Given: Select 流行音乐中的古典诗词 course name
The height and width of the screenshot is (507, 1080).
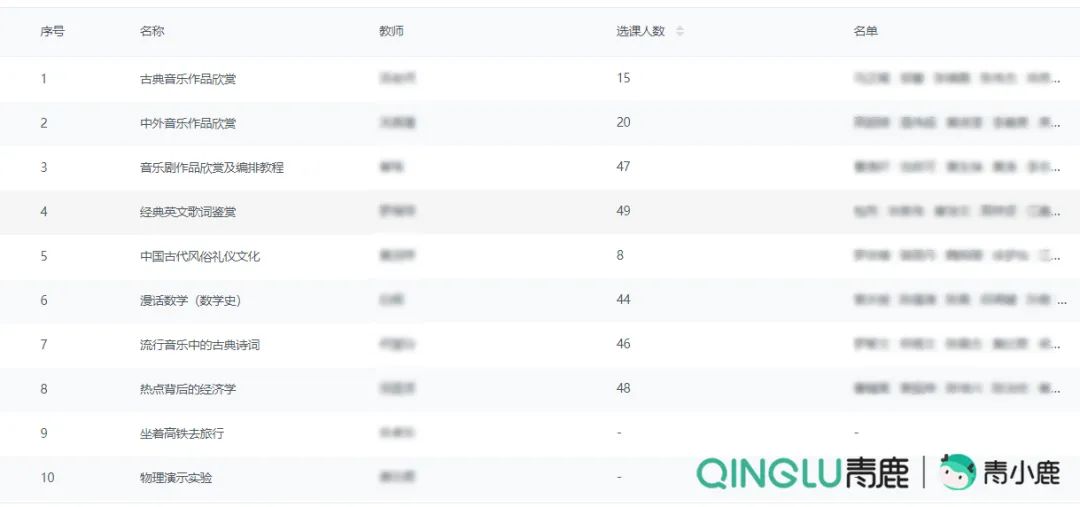Looking at the screenshot, I should 200,345.
